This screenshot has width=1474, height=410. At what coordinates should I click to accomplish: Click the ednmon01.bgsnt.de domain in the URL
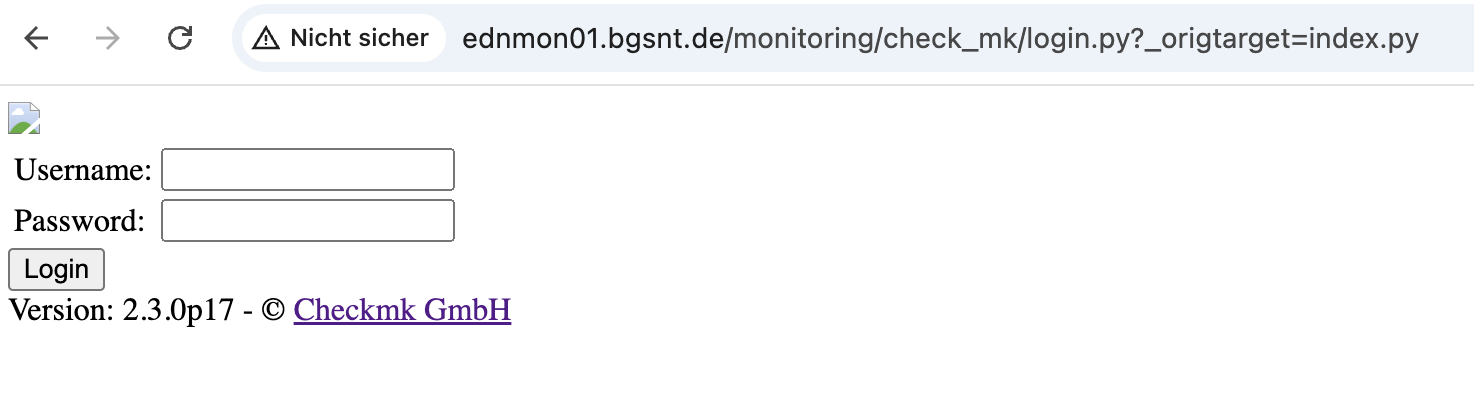[591, 39]
